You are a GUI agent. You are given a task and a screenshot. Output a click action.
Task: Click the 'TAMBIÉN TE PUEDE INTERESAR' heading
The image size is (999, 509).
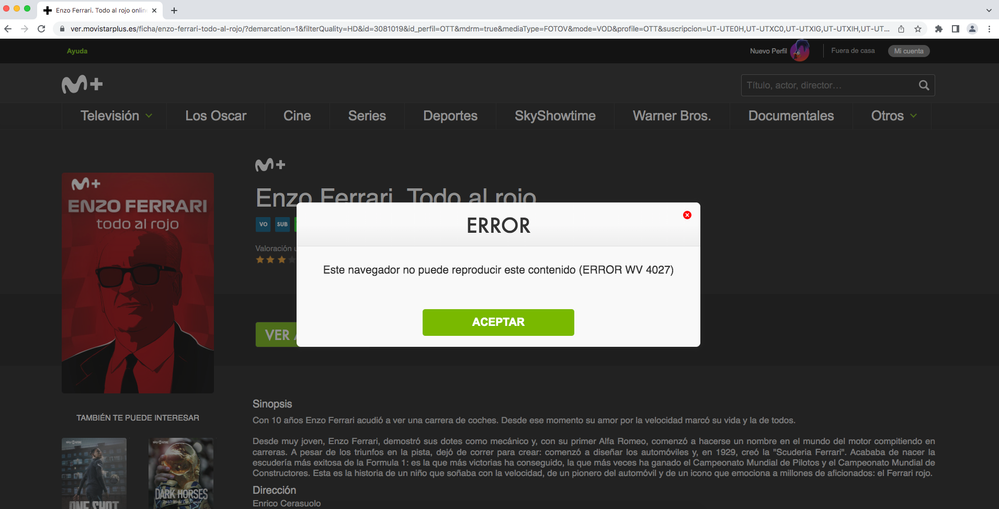click(x=138, y=418)
